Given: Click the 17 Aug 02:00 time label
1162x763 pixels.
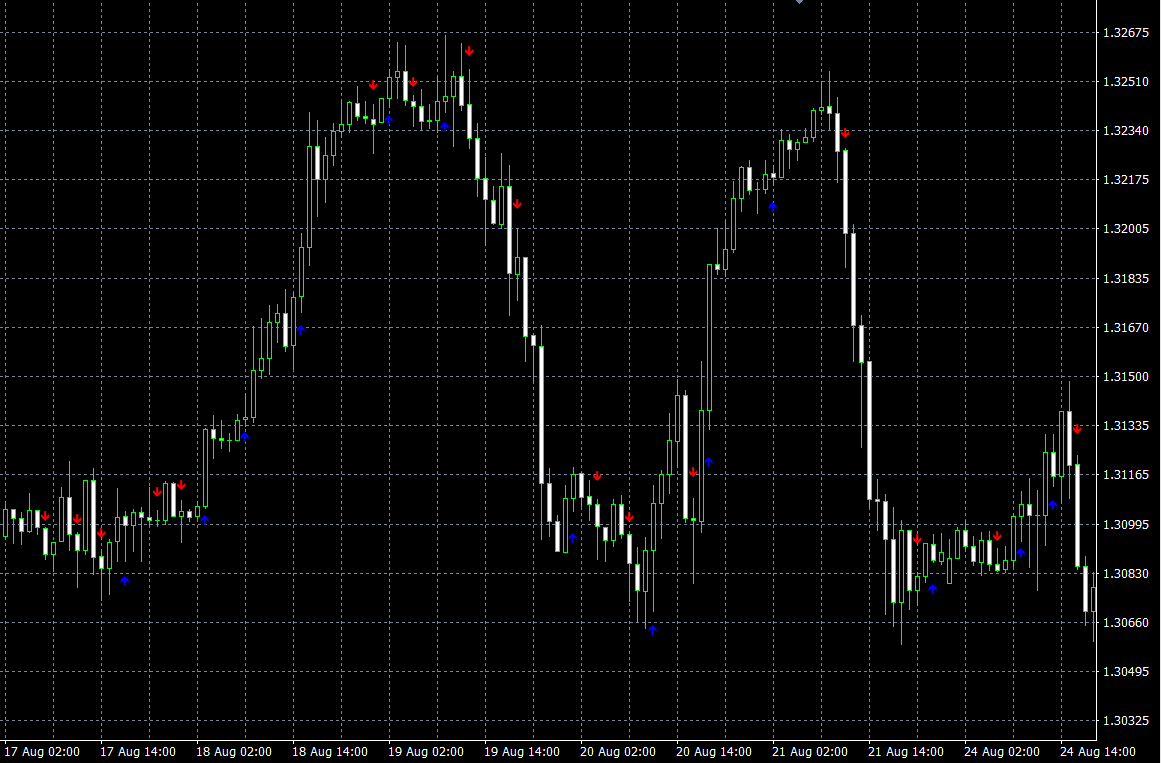Looking at the screenshot, I should click(42, 751).
